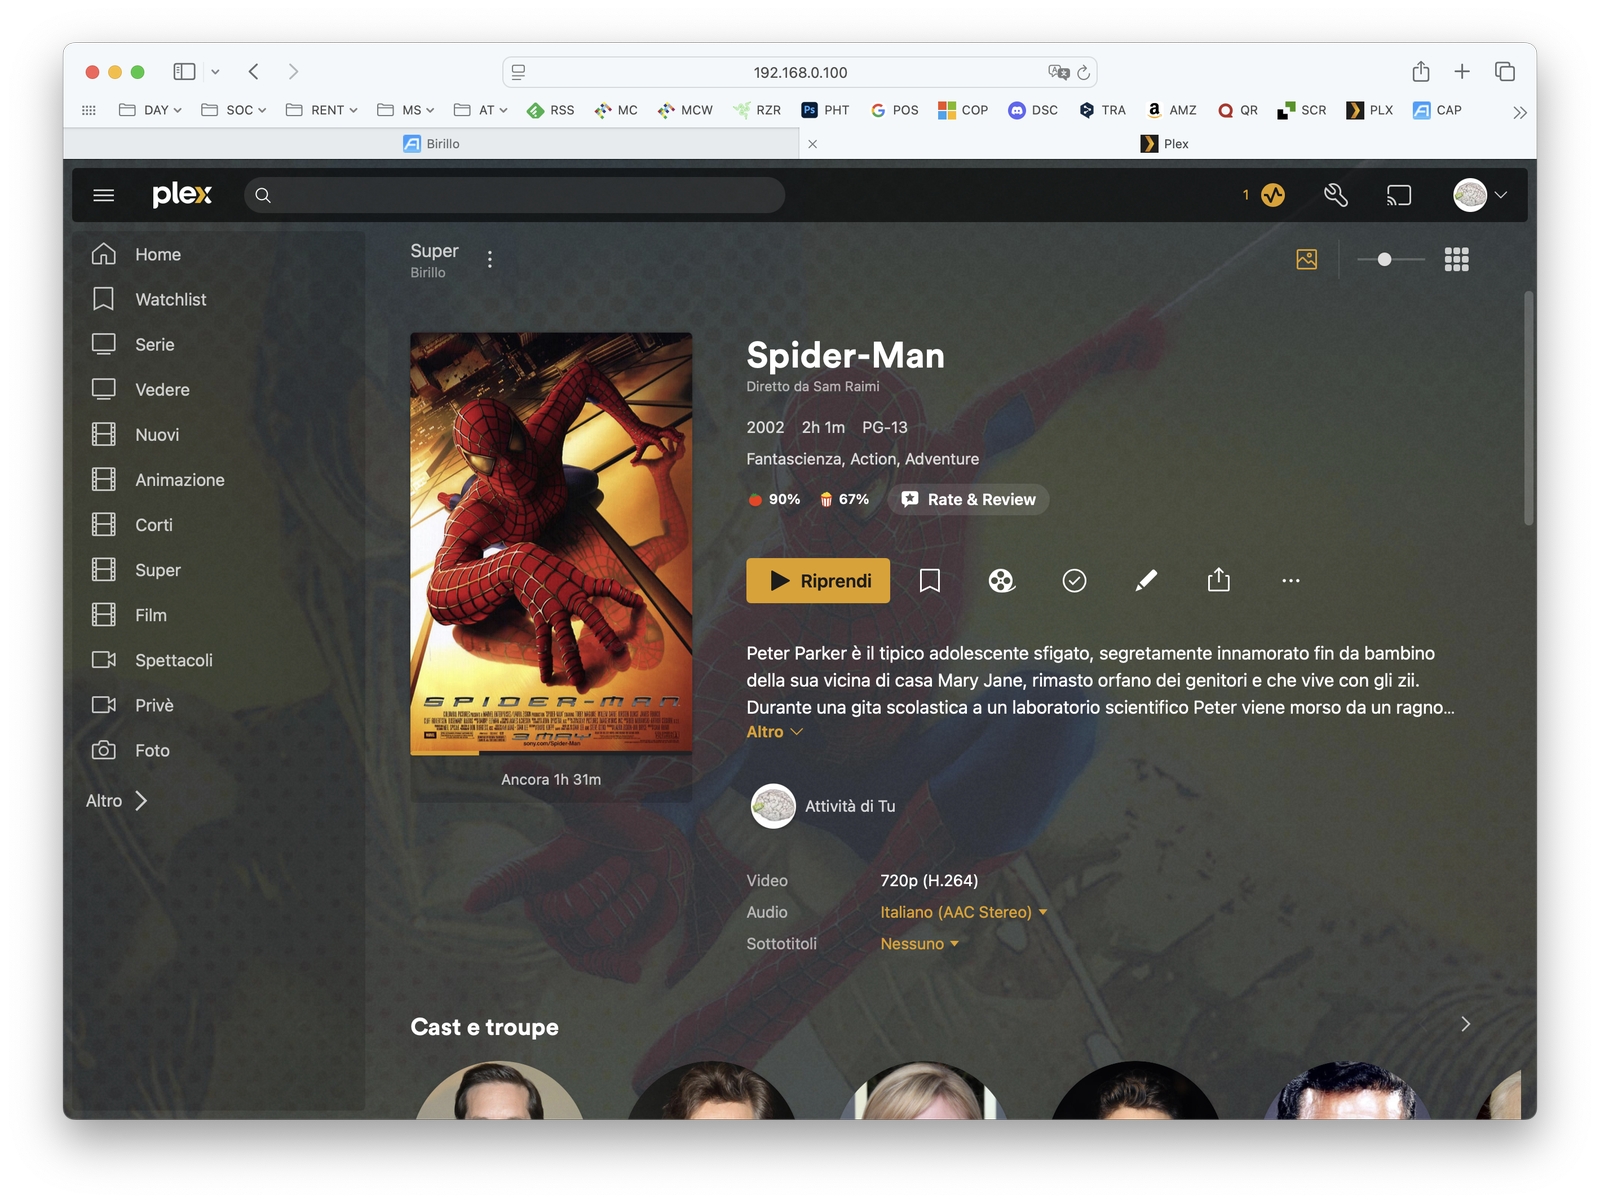Open the user account dropdown

[1480, 195]
